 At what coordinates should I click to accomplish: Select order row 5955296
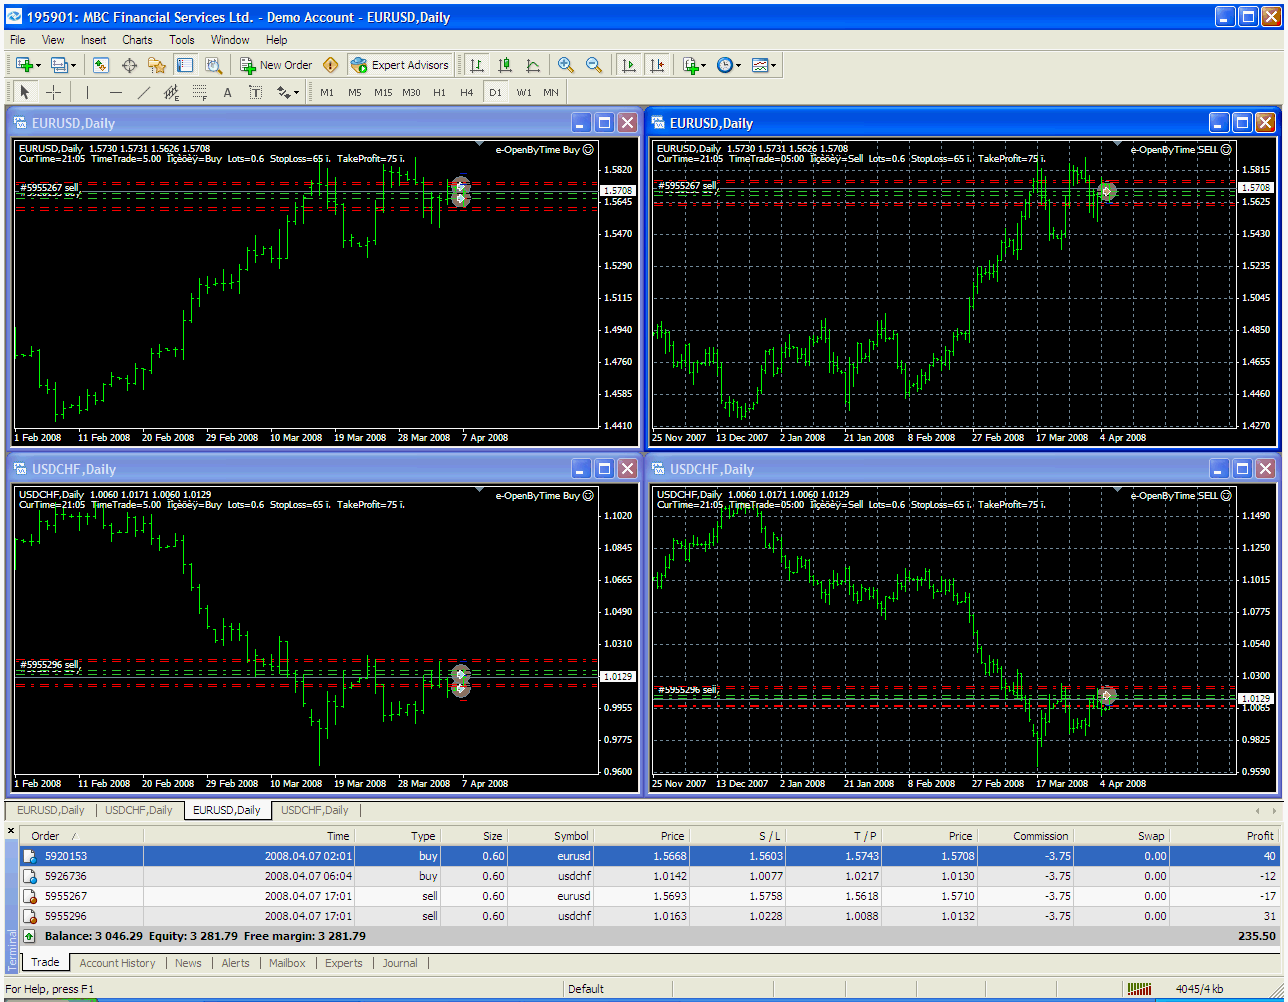[650, 916]
